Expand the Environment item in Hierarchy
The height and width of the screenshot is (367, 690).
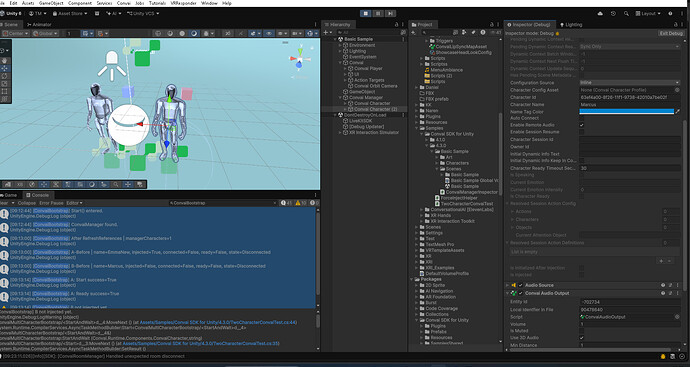(x=340, y=45)
